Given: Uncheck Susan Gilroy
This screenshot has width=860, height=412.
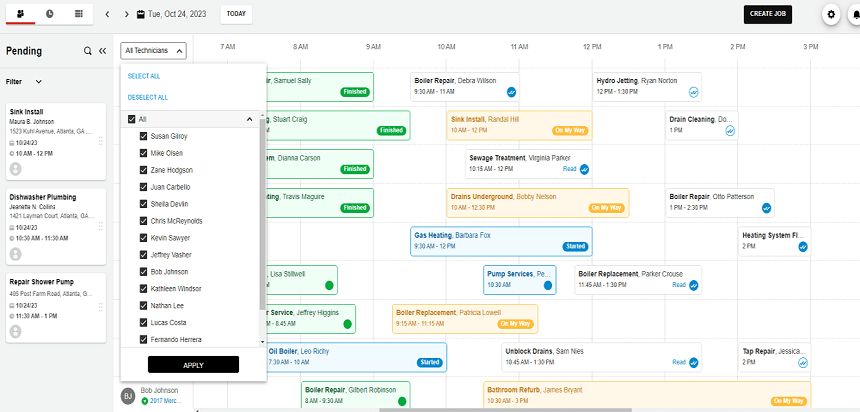Looking at the screenshot, I should pyautogui.click(x=144, y=136).
